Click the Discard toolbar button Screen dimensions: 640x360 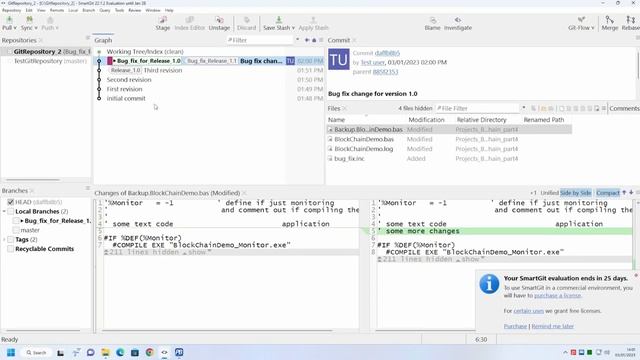click(246, 23)
